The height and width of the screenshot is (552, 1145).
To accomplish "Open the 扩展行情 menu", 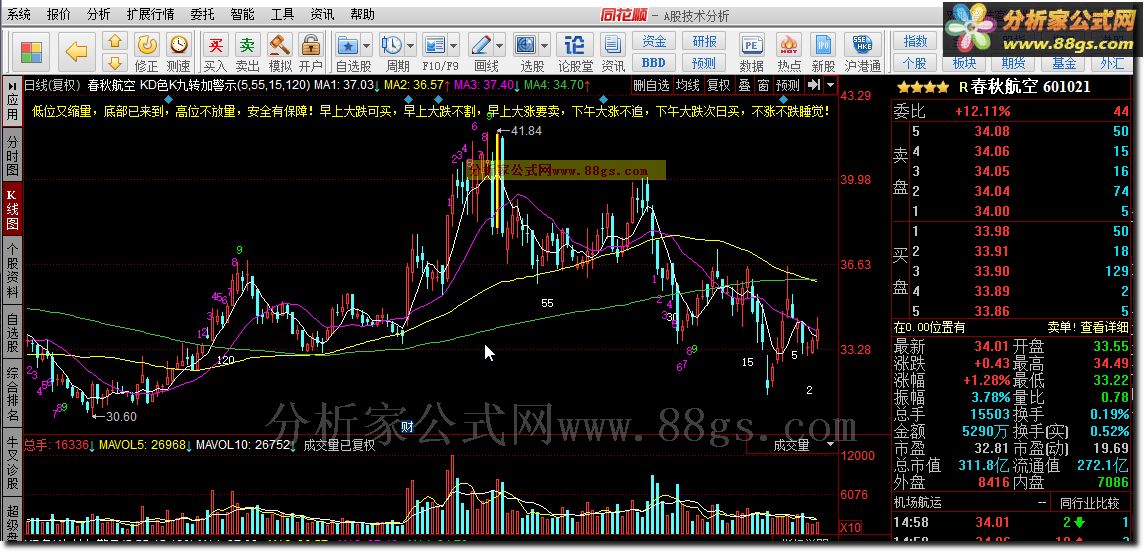I will point(150,14).
